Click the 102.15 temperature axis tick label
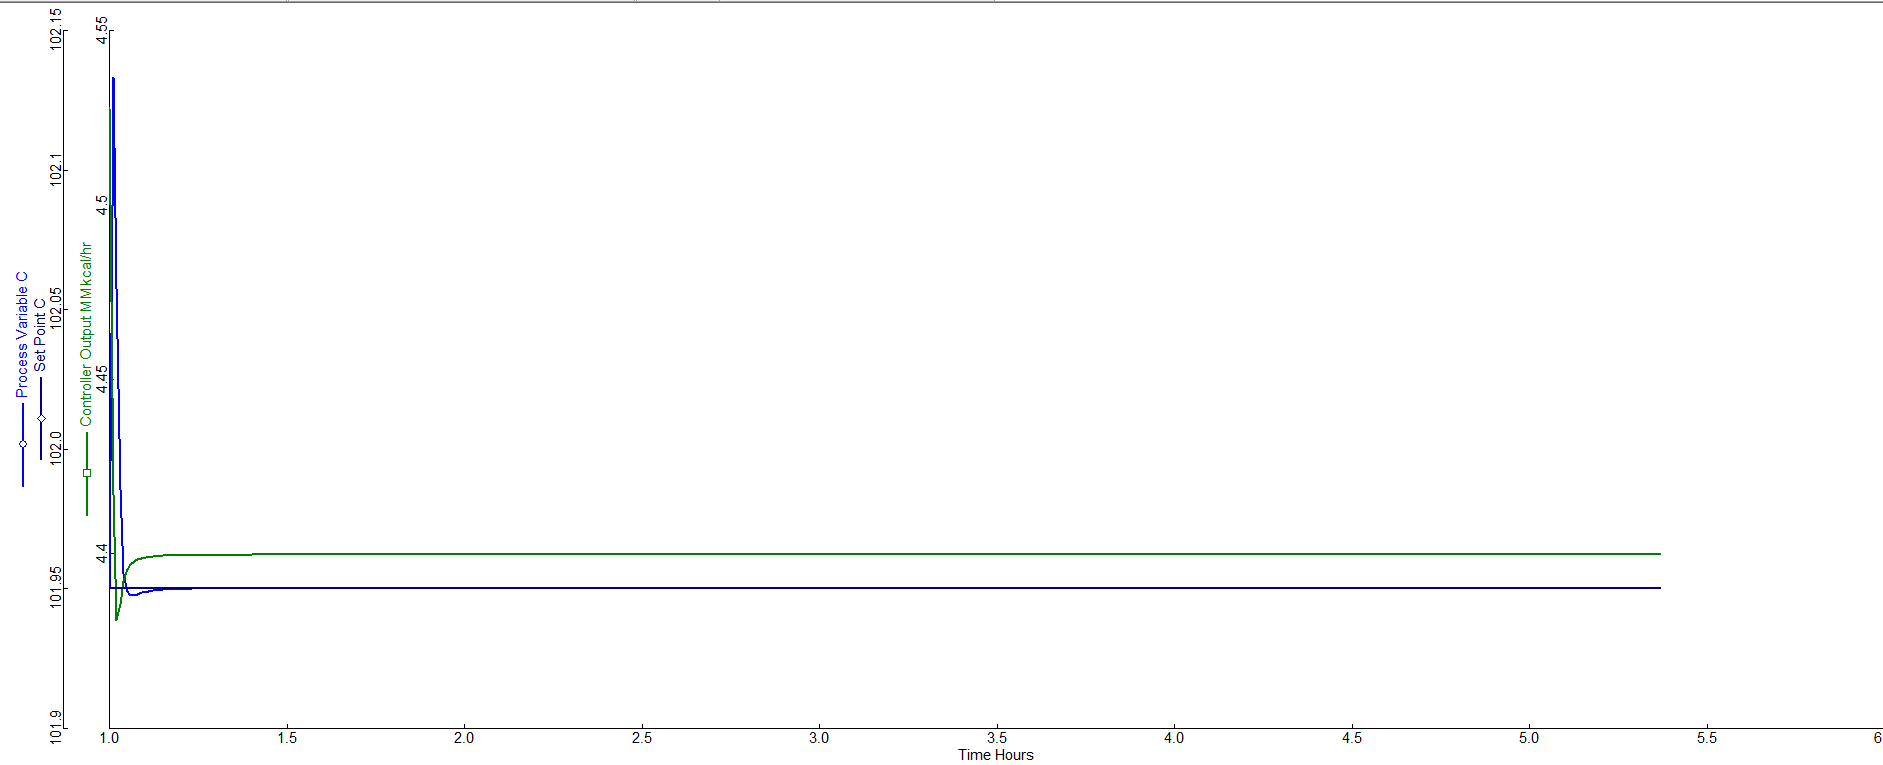1883x765 pixels. click(55, 28)
